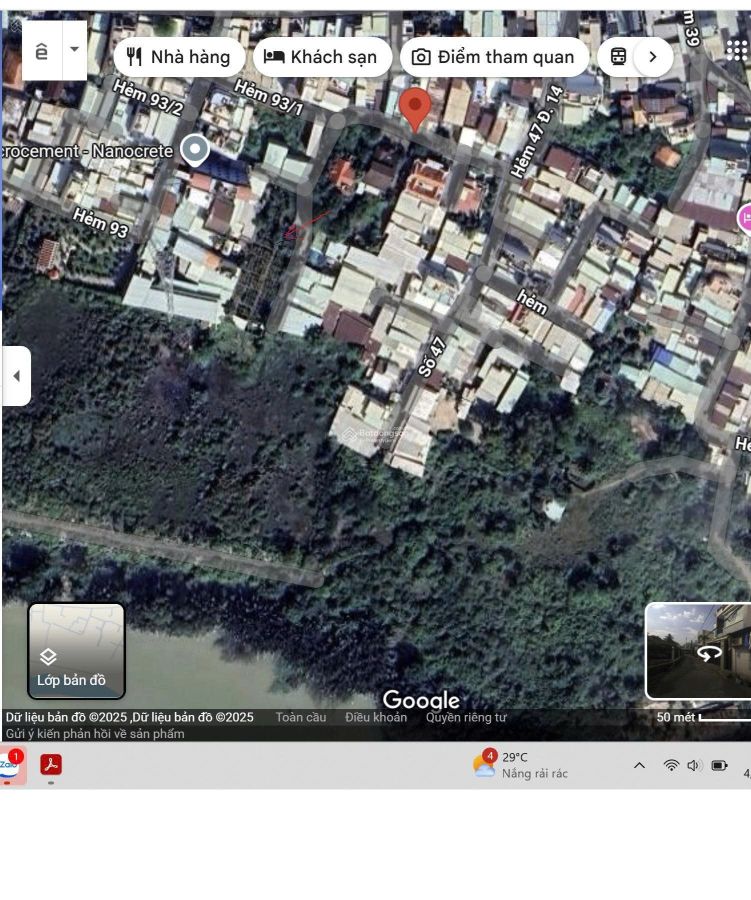Toggle map type with Lớp bản đồ
This screenshot has width=751, height=900.
[76, 651]
